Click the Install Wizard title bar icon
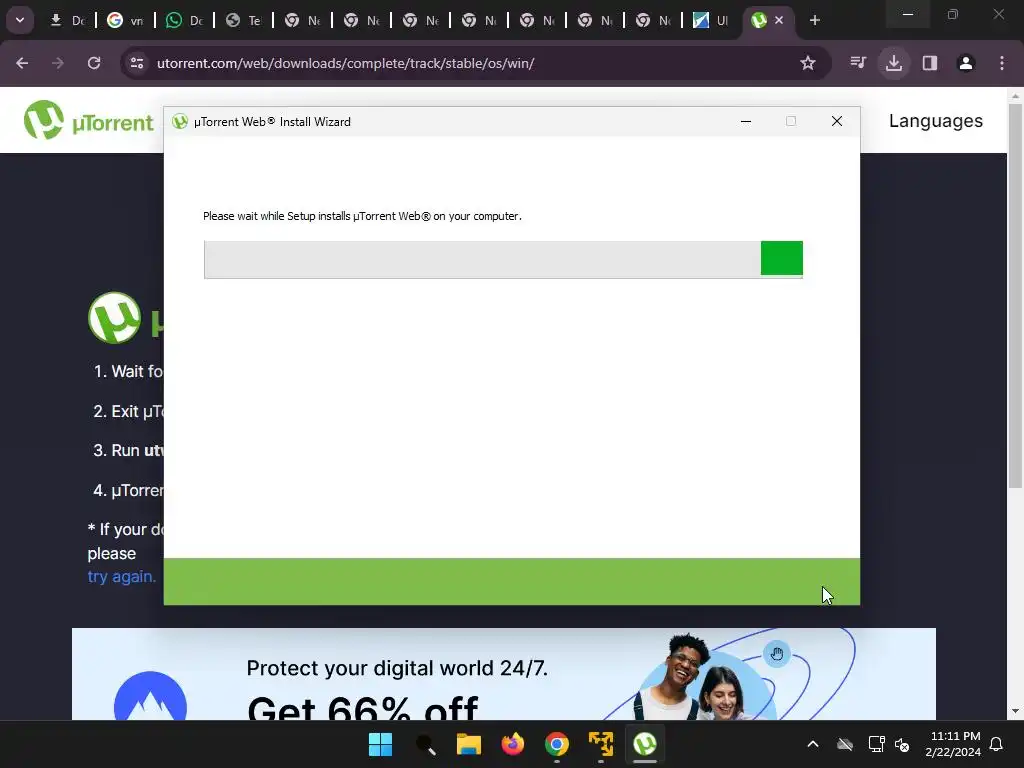1024x768 pixels. [x=180, y=121]
